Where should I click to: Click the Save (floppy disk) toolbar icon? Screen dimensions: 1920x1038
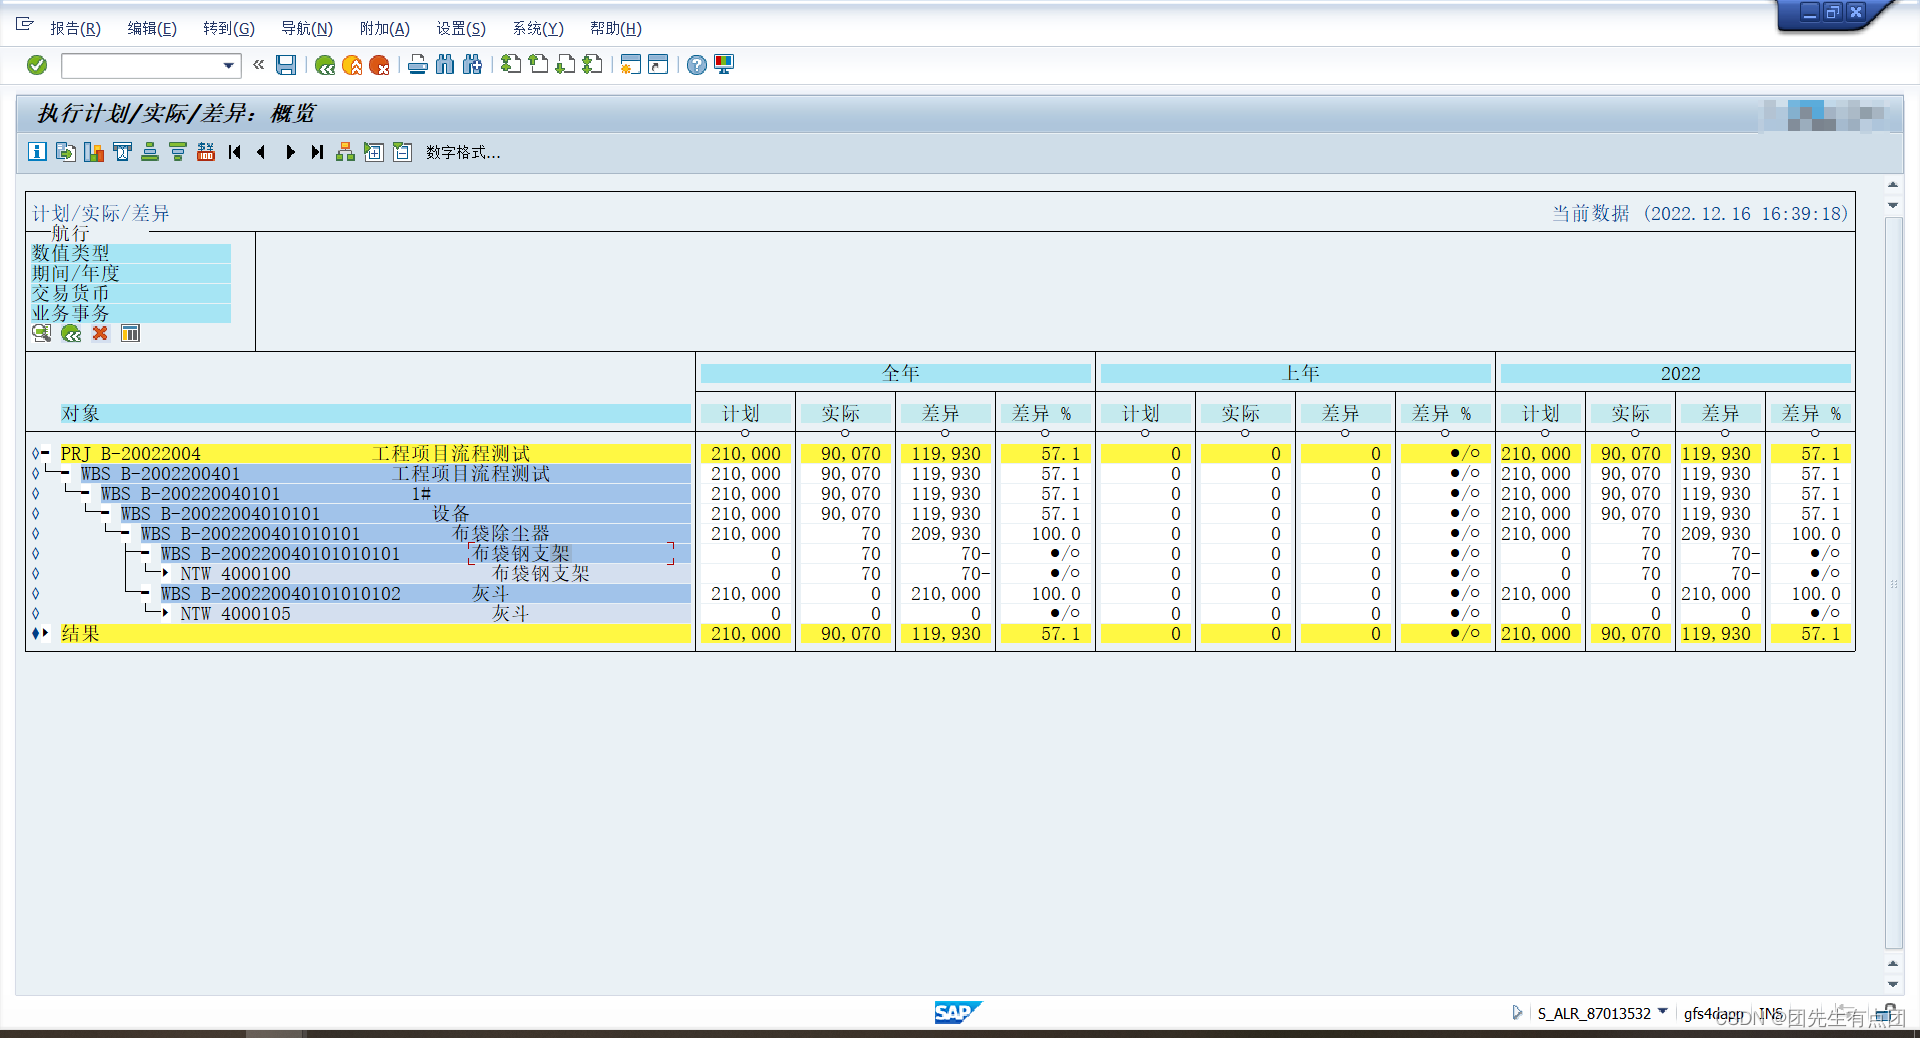(286, 64)
